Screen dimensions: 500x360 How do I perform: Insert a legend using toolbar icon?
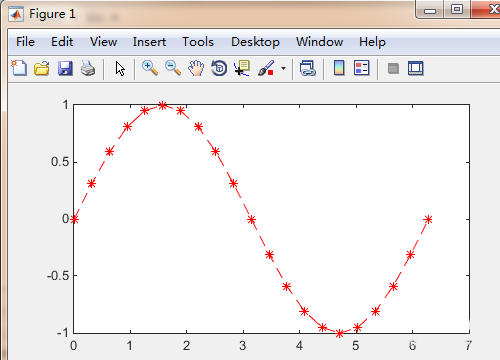click(x=362, y=68)
